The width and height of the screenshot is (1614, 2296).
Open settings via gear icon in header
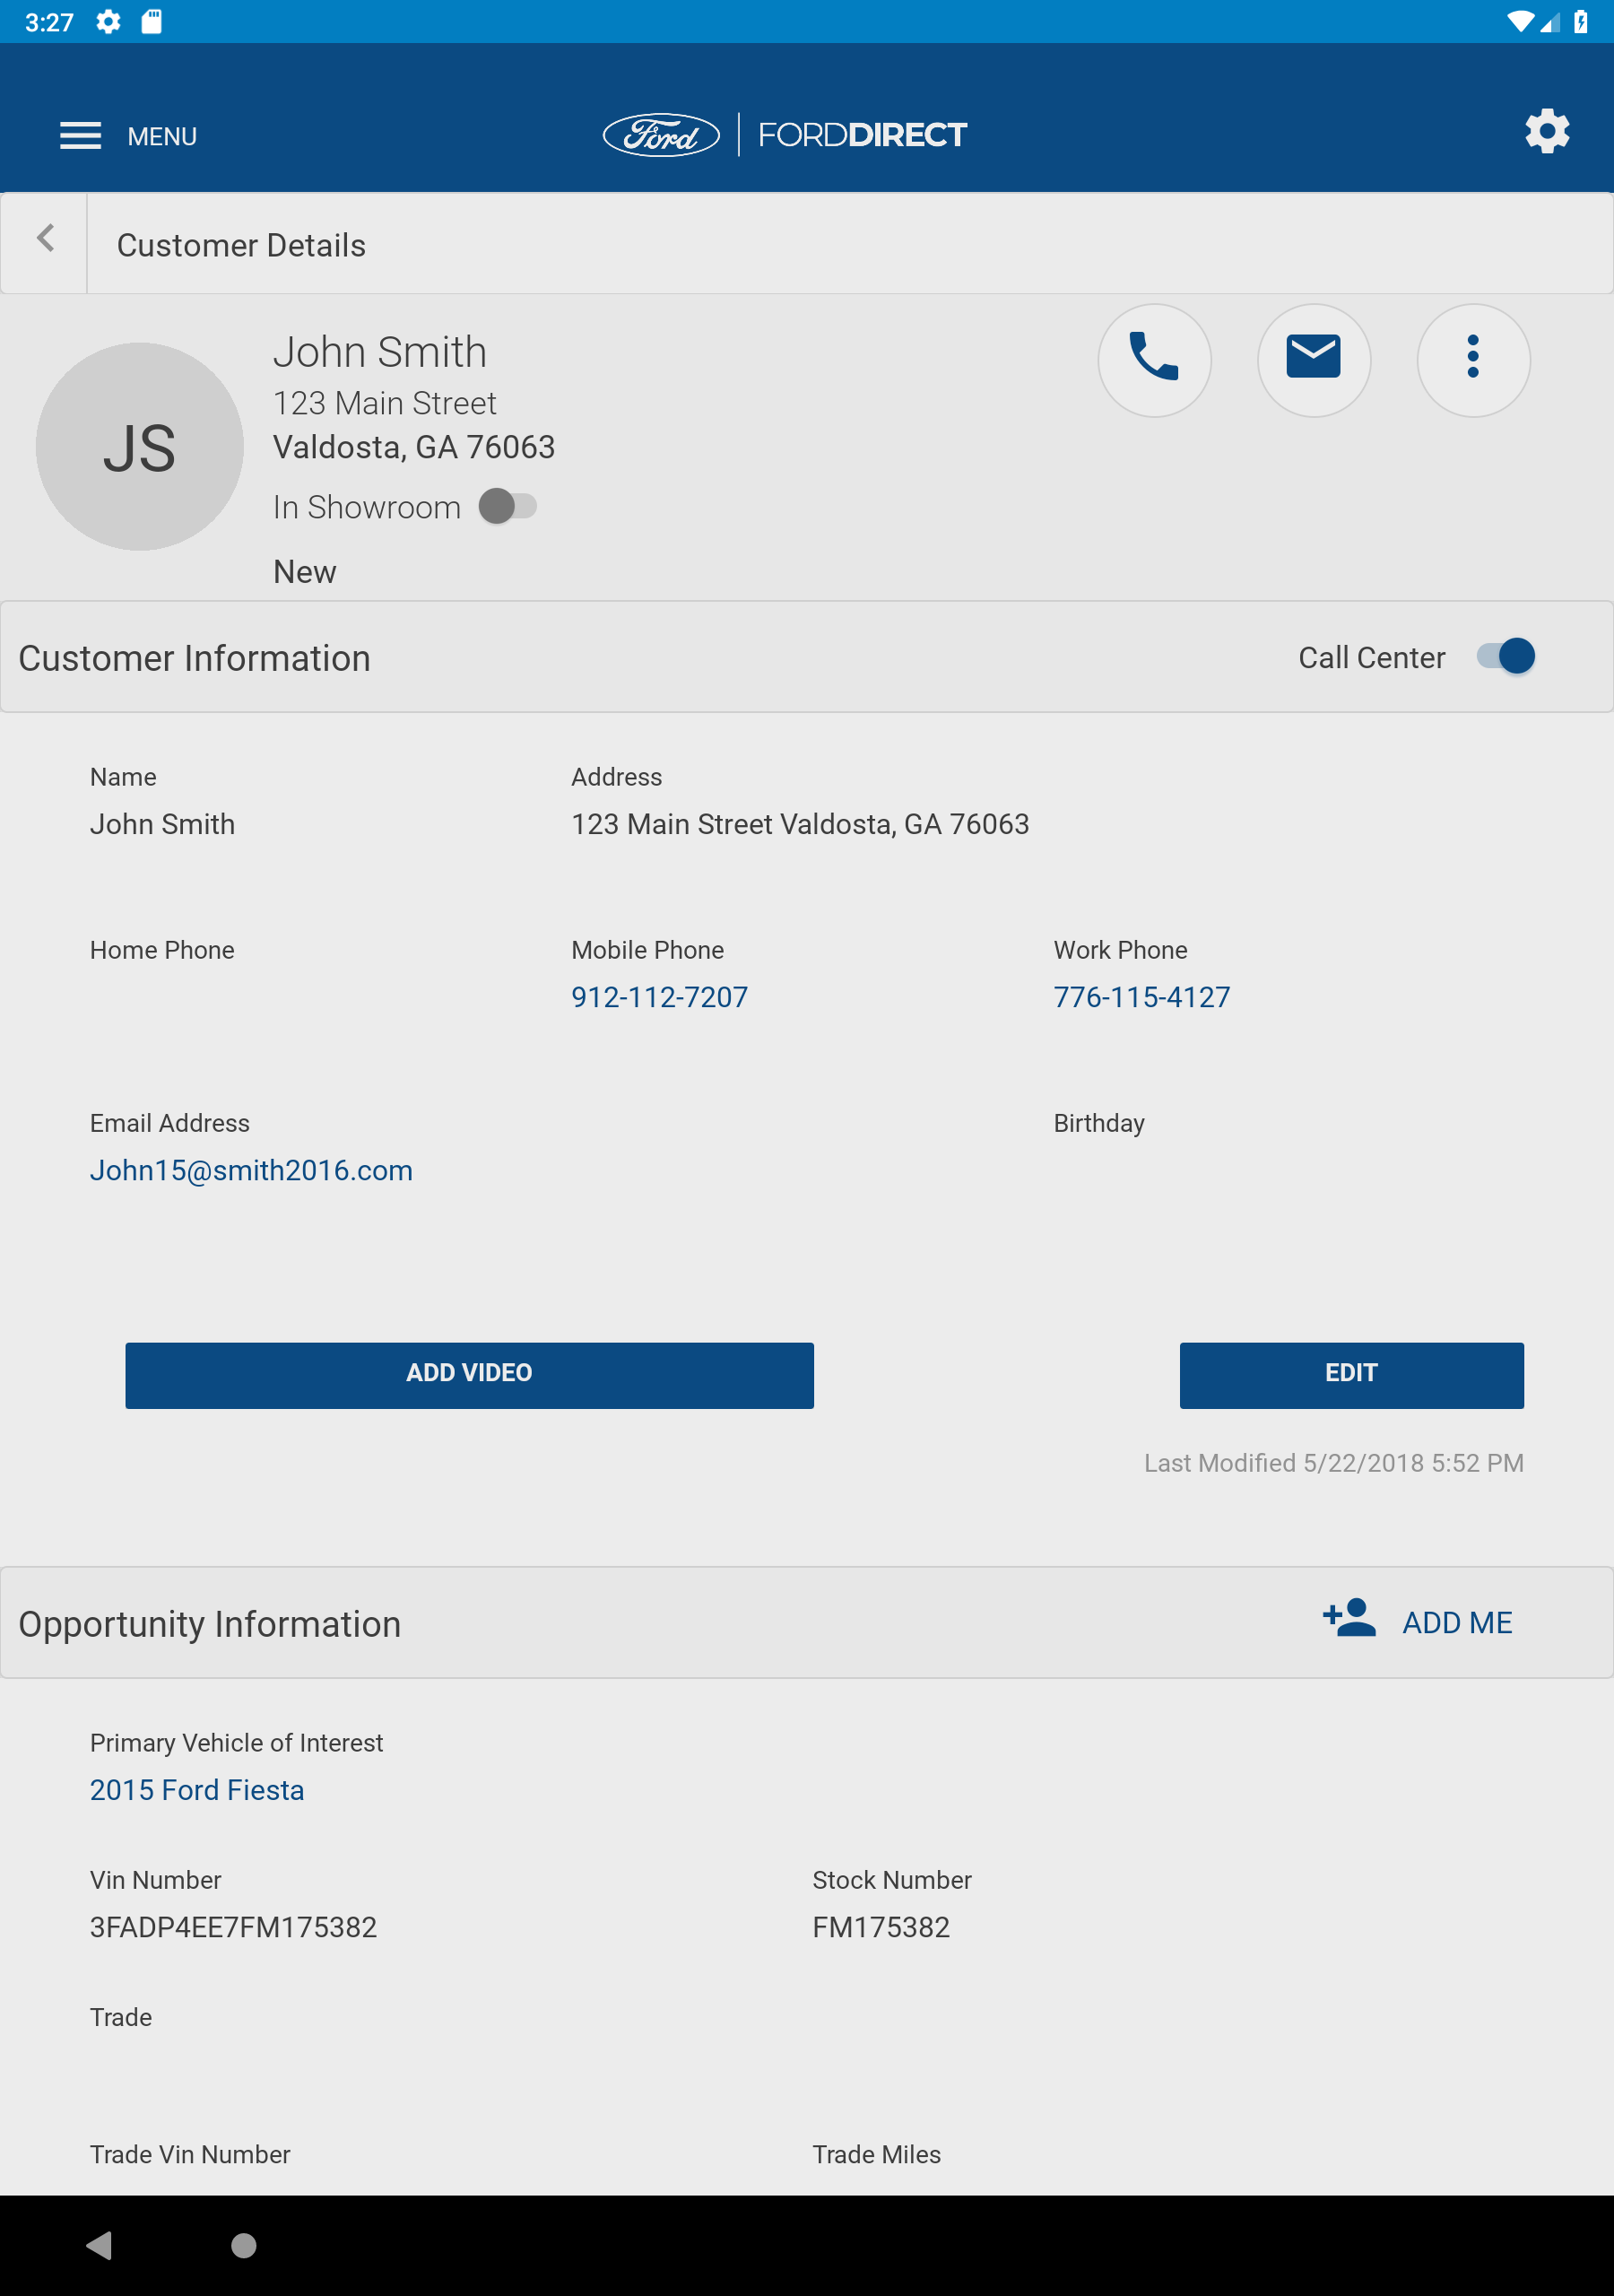[1546, 132]
